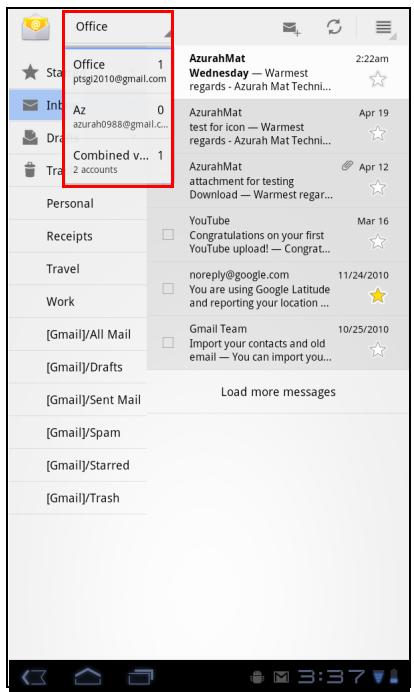Star the 'attachment for testing' email

[378, 188]
